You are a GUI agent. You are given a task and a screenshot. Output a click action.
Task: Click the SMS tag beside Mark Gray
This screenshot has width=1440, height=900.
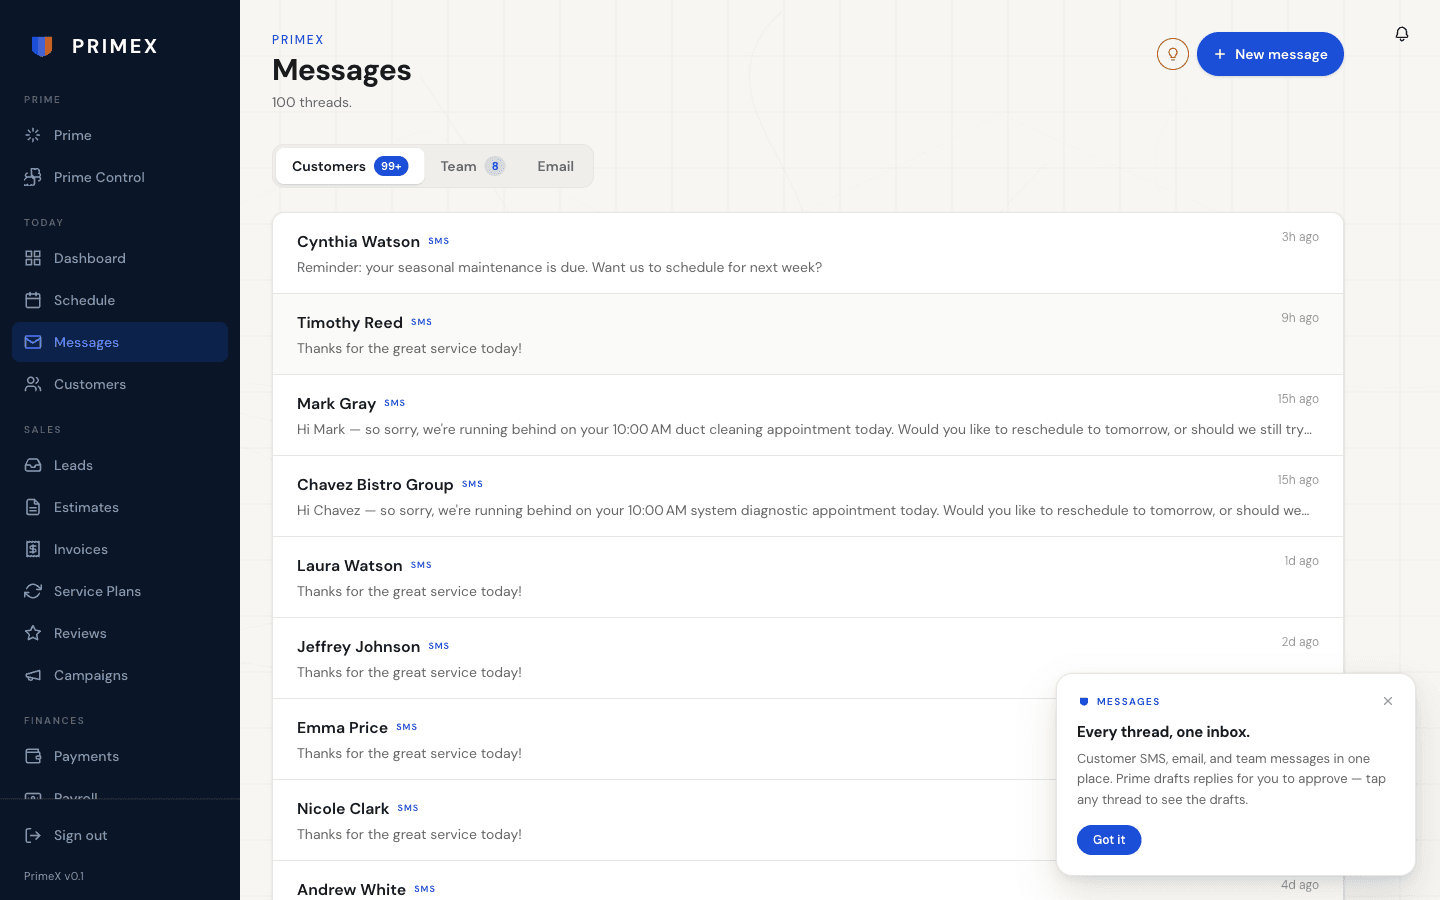point(395,403)
